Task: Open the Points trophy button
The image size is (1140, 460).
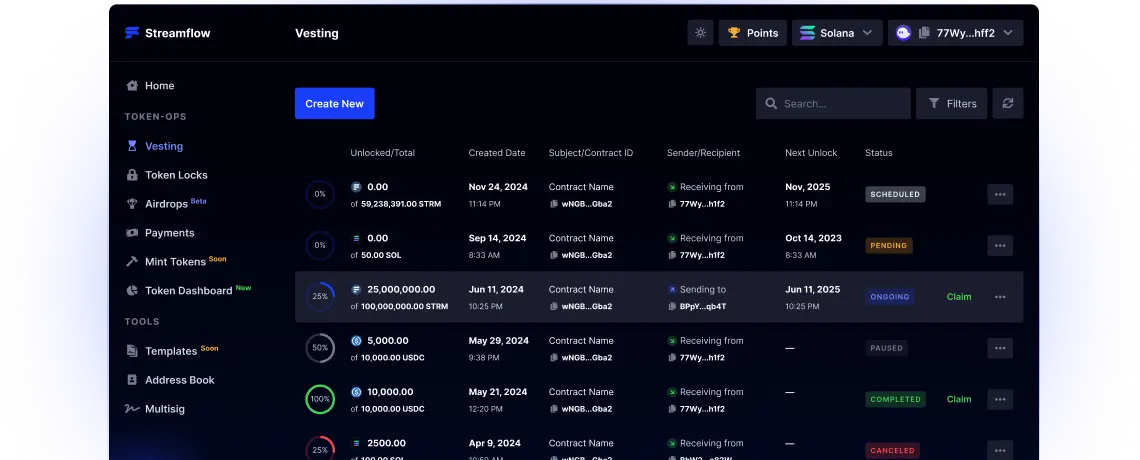Action: click(x=752, y=33)
